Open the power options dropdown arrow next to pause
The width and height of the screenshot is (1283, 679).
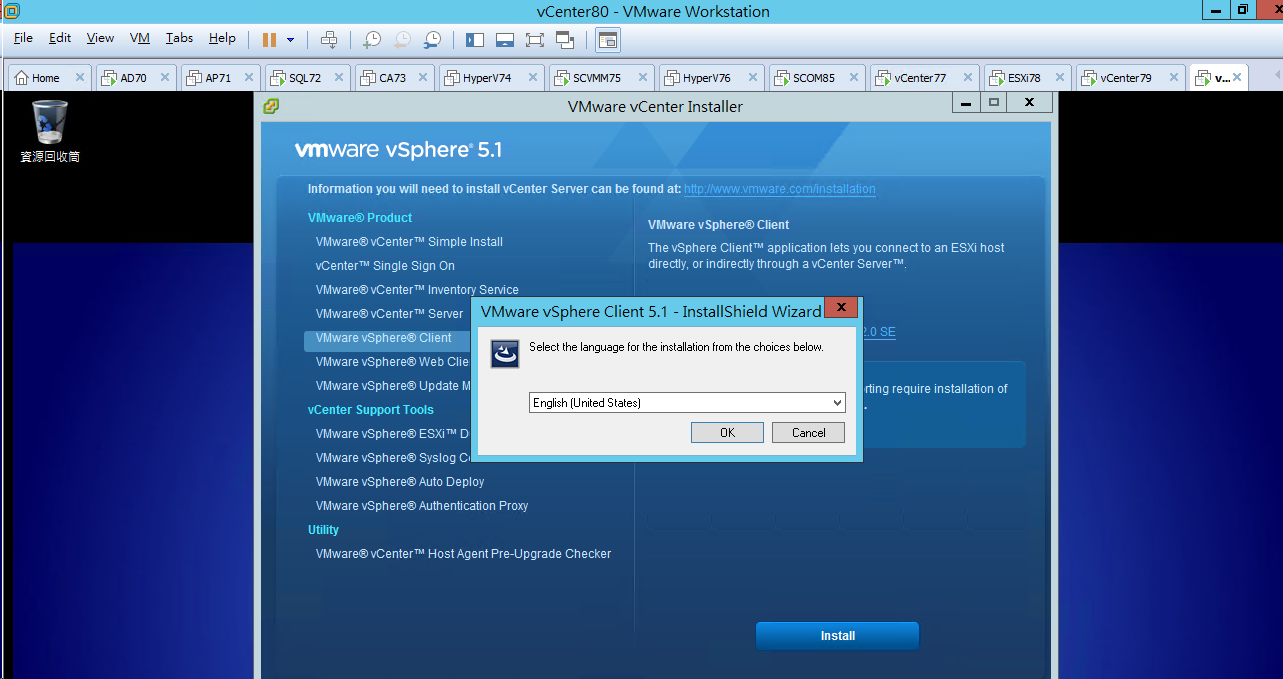tap(290, 40)
